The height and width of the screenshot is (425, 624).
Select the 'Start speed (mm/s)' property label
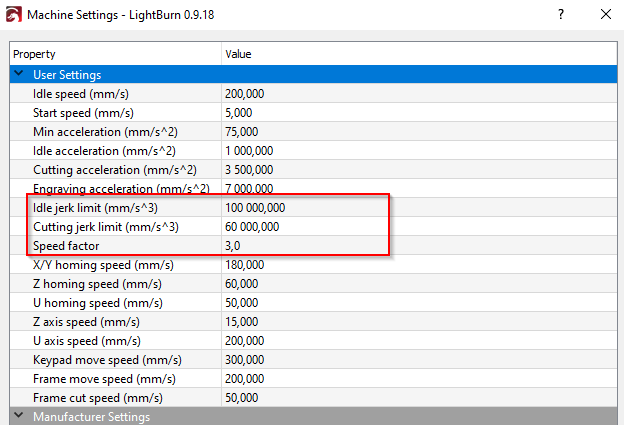[83, 113]
